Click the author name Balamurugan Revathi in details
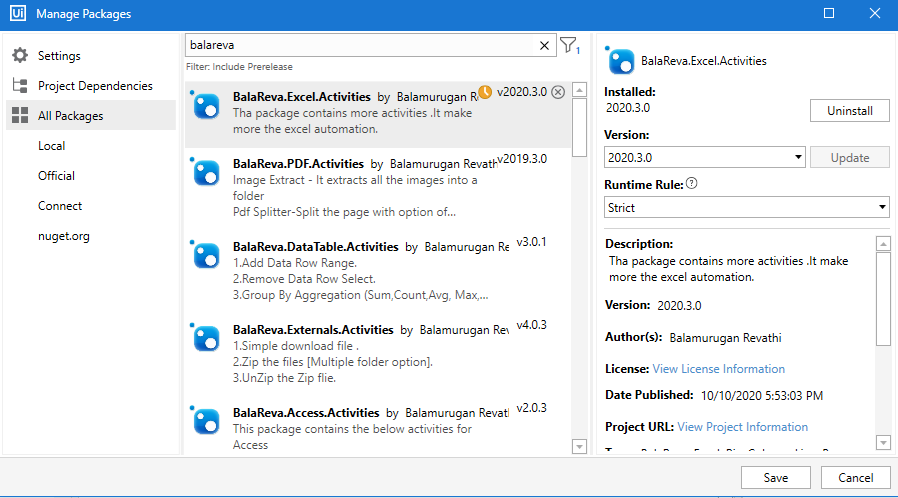The image size is (898, 498). (725, 338)
